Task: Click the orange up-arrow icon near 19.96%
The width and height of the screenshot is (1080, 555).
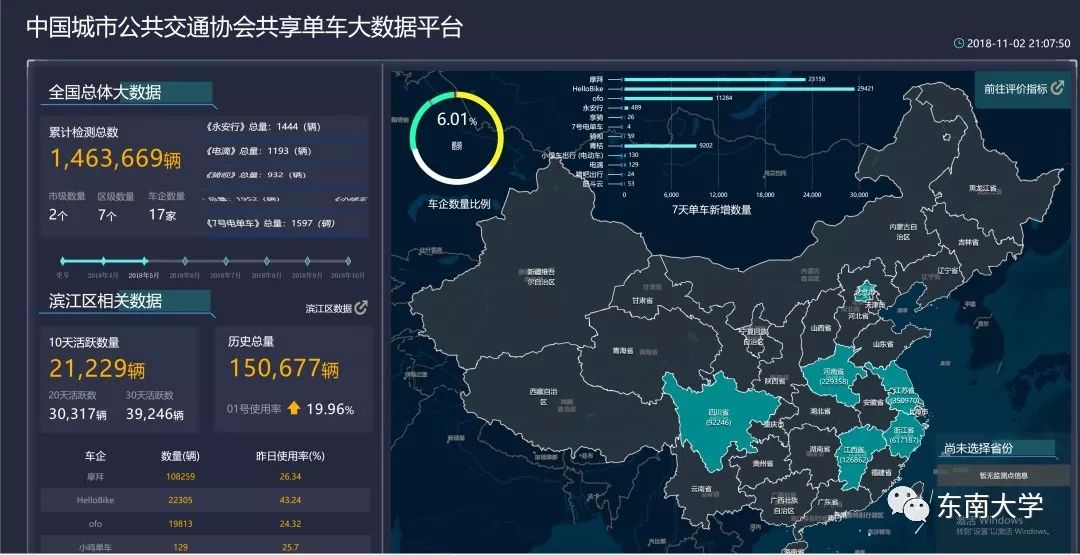Action: [294, 409]
